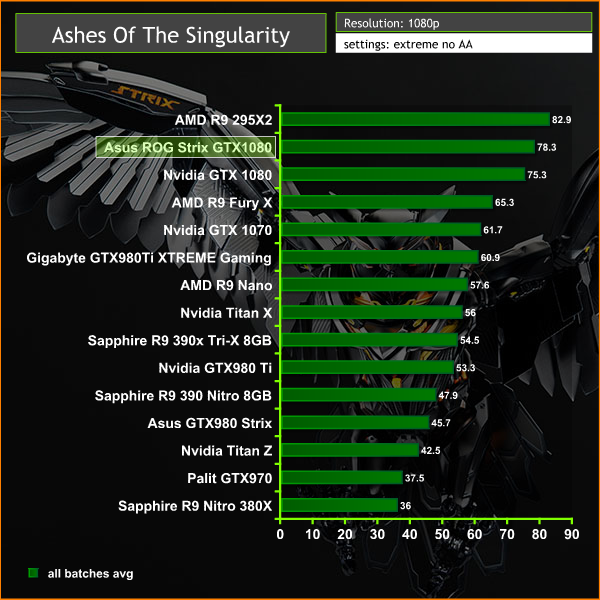
Task: Click the 78.3 bar value
Action: click(546, 147)
